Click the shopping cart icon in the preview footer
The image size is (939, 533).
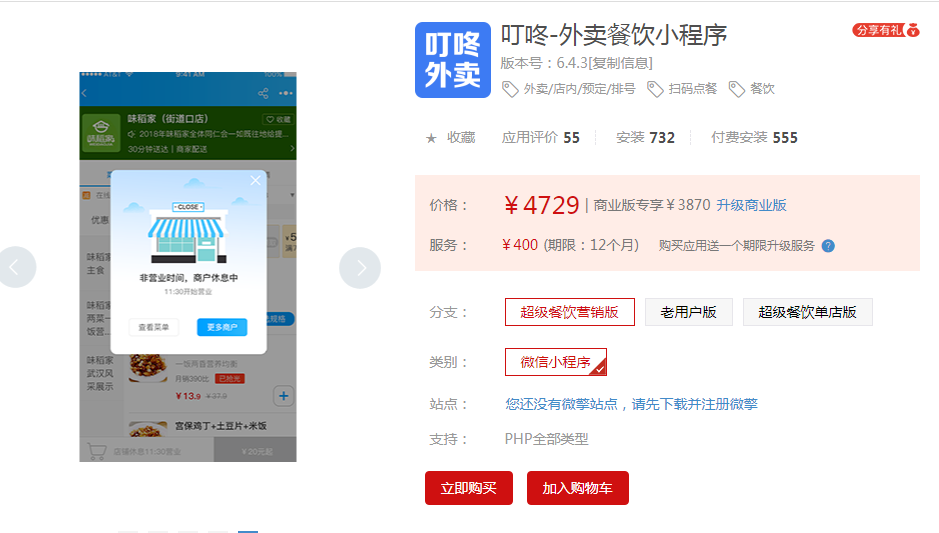(x=96, y=451)
